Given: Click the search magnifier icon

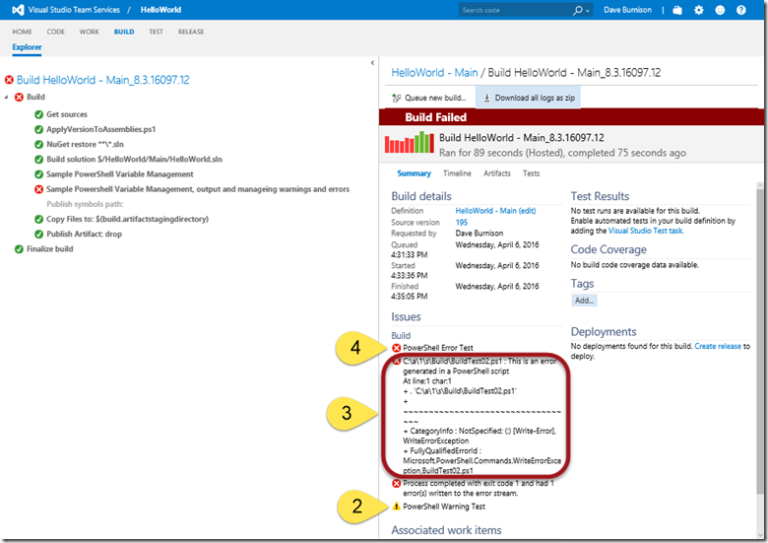Looking at the screenshot, I should point(577,10).
